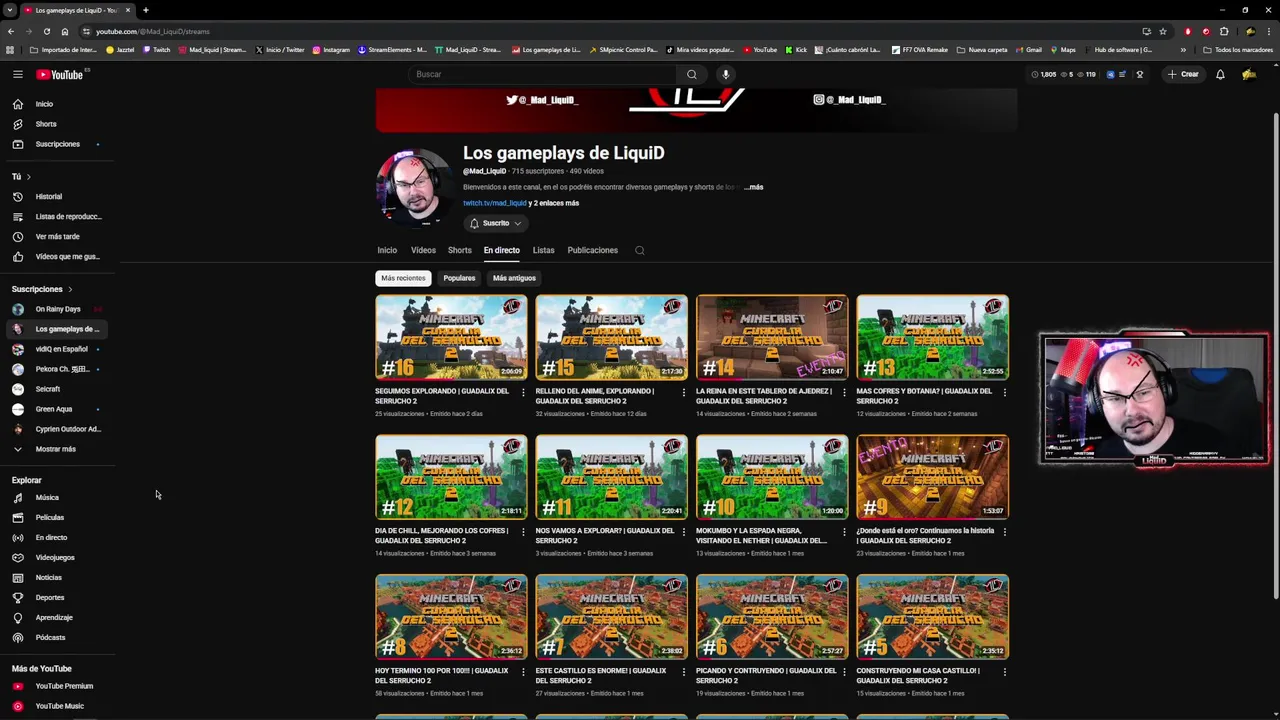Expand Mostrar más in subscriptions
The width and height of the screenshot is (1280, 720).
(55, 449)
